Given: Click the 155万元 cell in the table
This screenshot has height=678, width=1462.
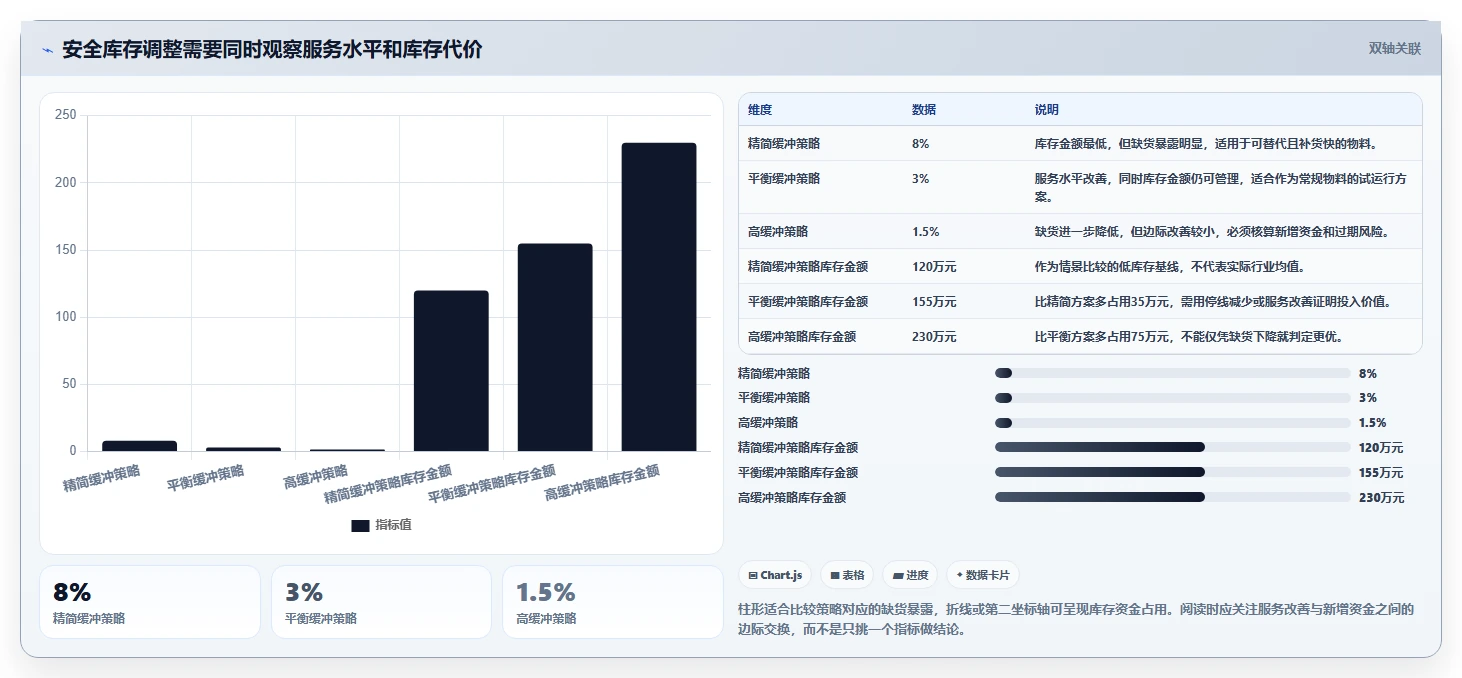Looking at the screenshot, I should coord(934,302).
